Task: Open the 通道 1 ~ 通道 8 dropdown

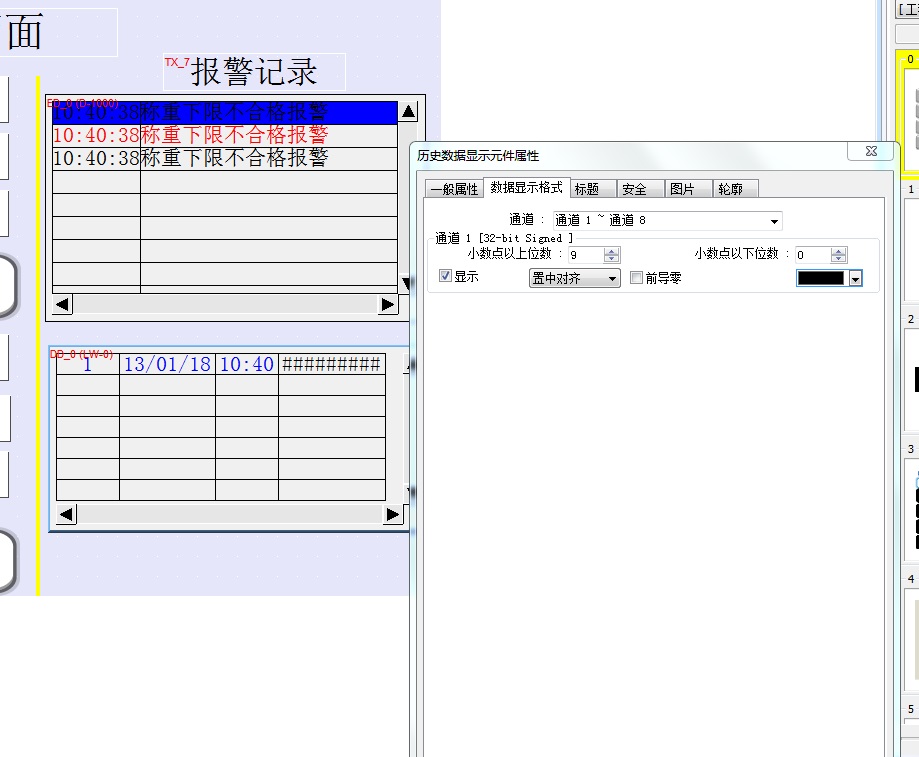Action: pos(774,221)
